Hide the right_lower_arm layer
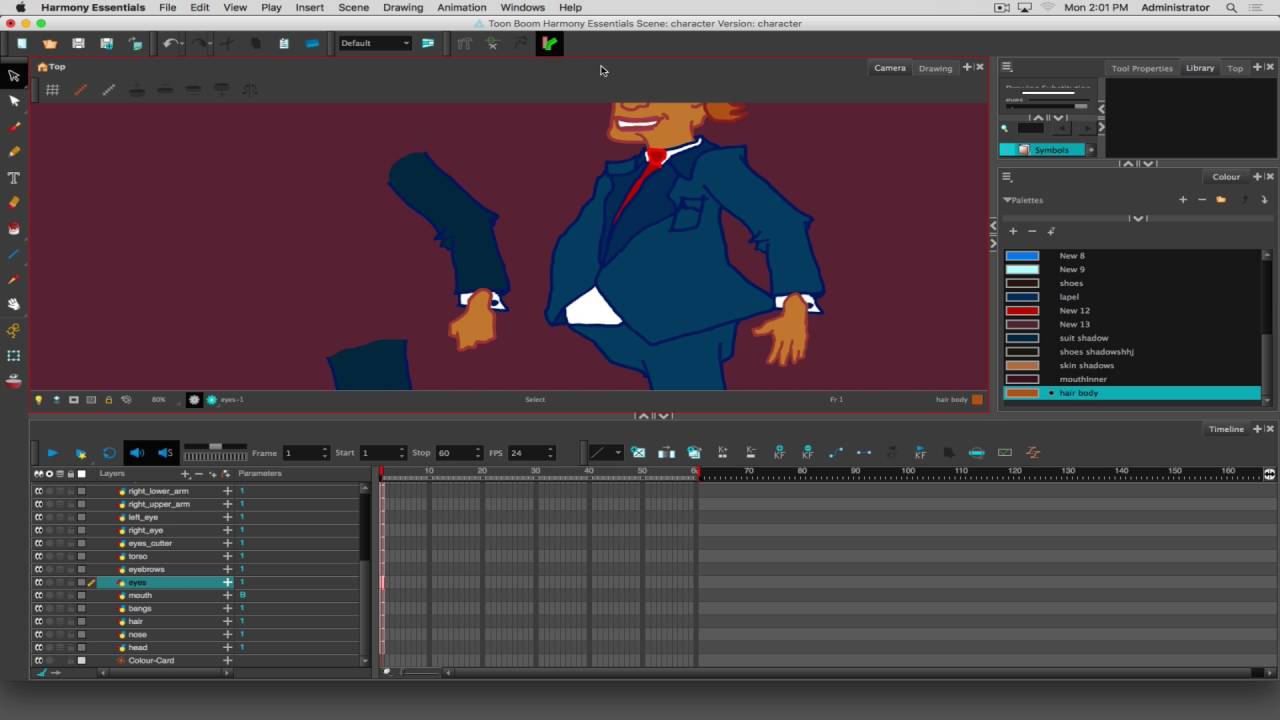Screen dimensions: 1280x720 click(x=39, y=491)
